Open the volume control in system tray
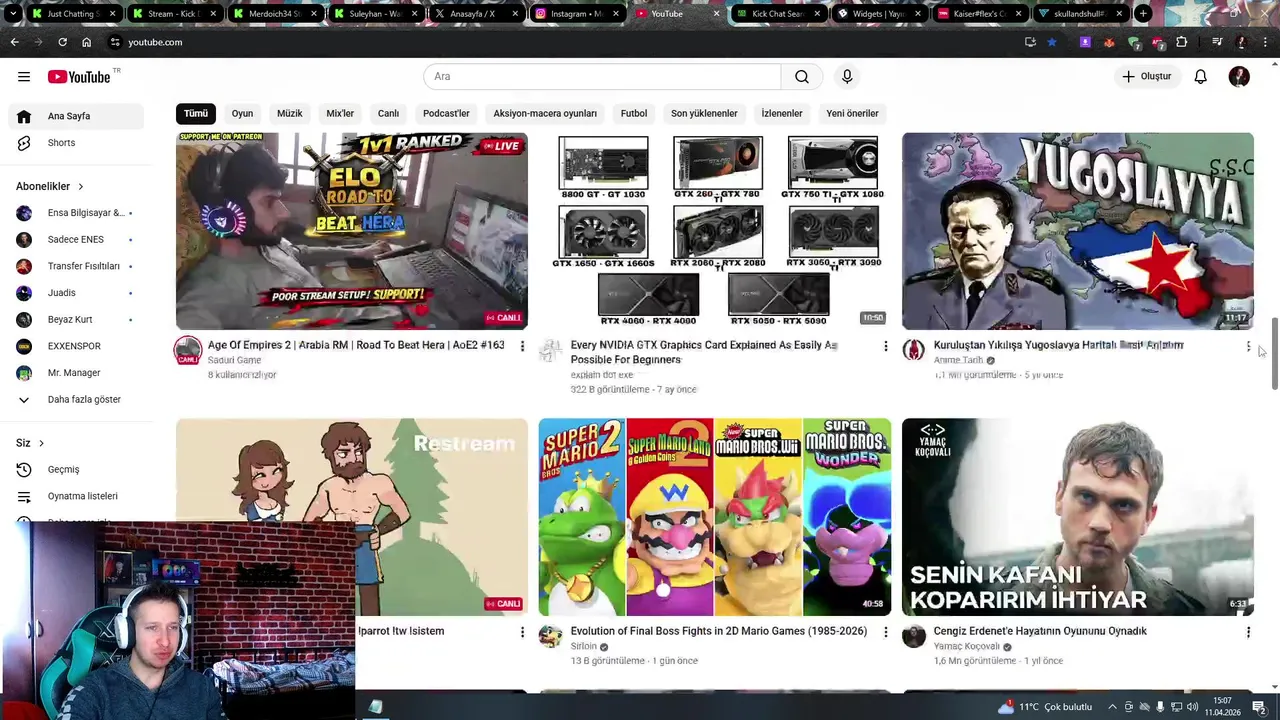Image resolution: width=1280 pixels, height=720 pixels. 1192,707
